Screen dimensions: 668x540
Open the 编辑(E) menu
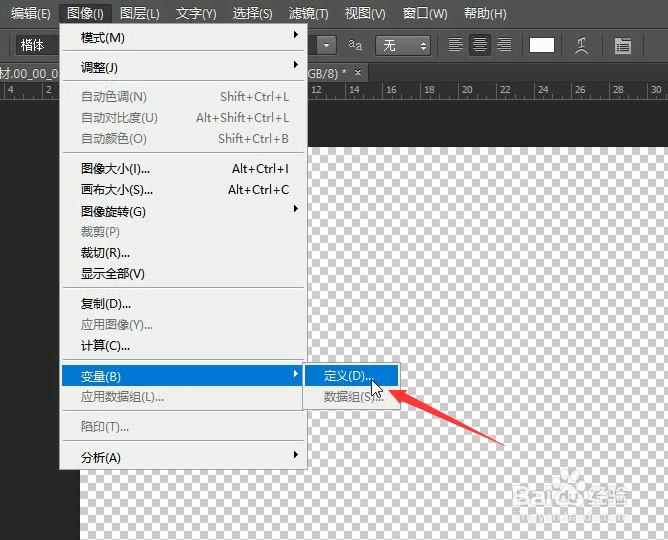(x=31, y=14)
